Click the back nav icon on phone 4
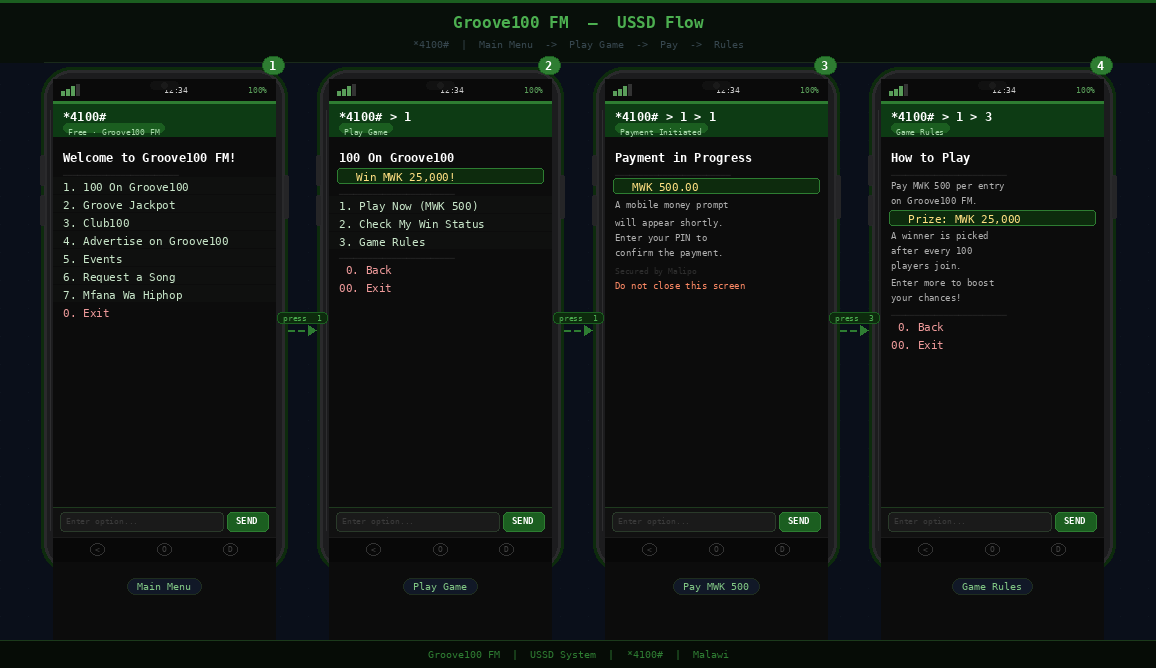 [x=925, y=549]
